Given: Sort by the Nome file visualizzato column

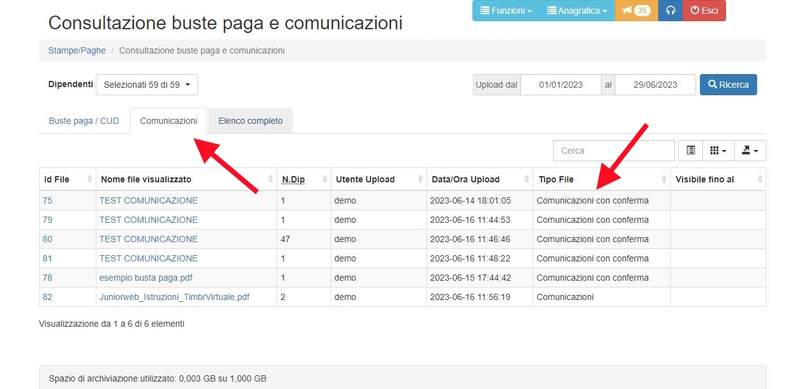Looking at the screenshot, I should click(x=186, y=179).
